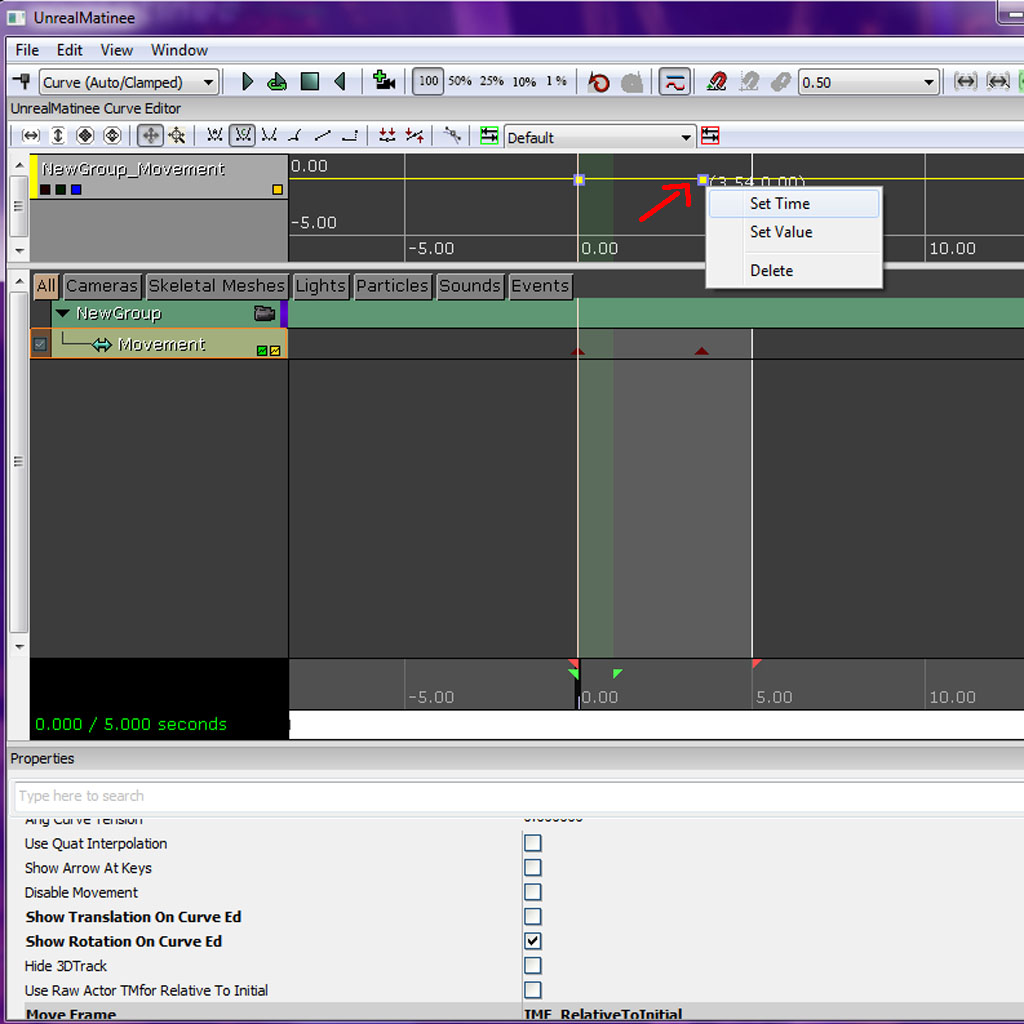Collapse the NewGroup track group
The image size is (1024, 1024).
63,313
